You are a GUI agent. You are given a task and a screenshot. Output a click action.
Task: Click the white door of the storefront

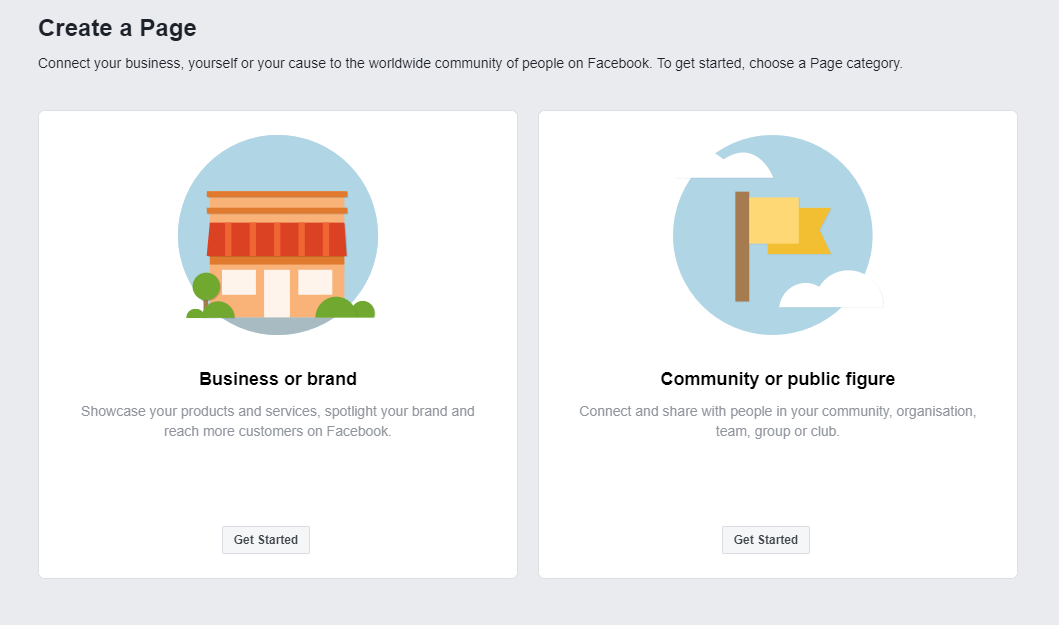277,293
